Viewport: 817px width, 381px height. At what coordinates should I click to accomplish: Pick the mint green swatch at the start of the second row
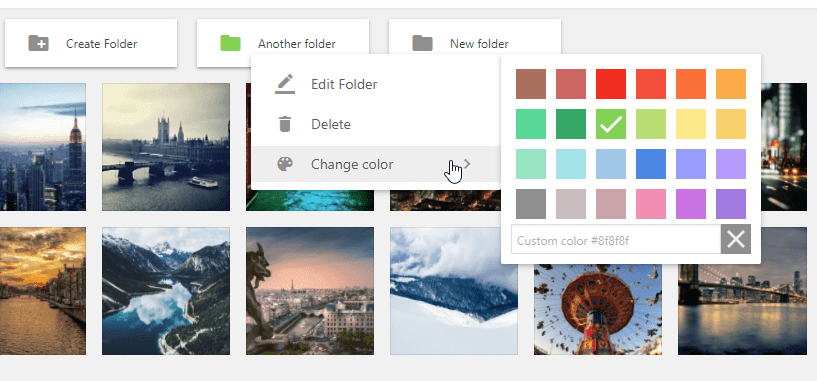[x=531, y=124]
